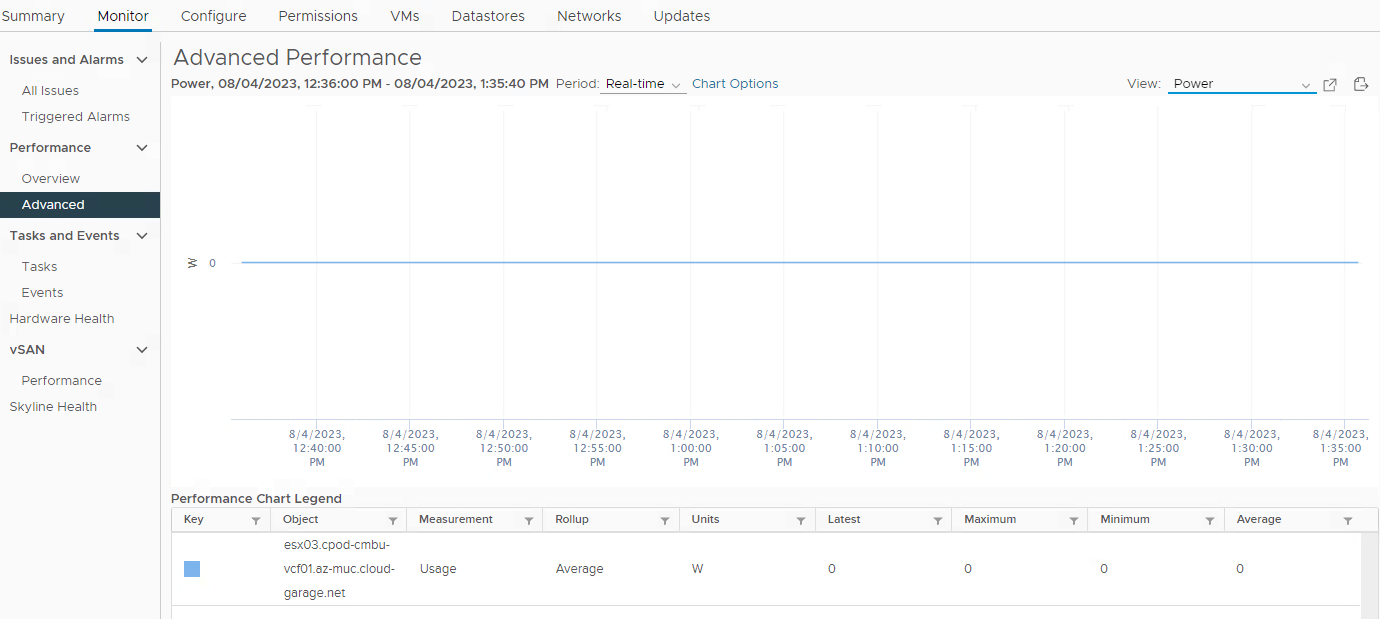This screenshot has height=619, width=1380.
Task: Filter the Object column
Action: coord(393,521)
